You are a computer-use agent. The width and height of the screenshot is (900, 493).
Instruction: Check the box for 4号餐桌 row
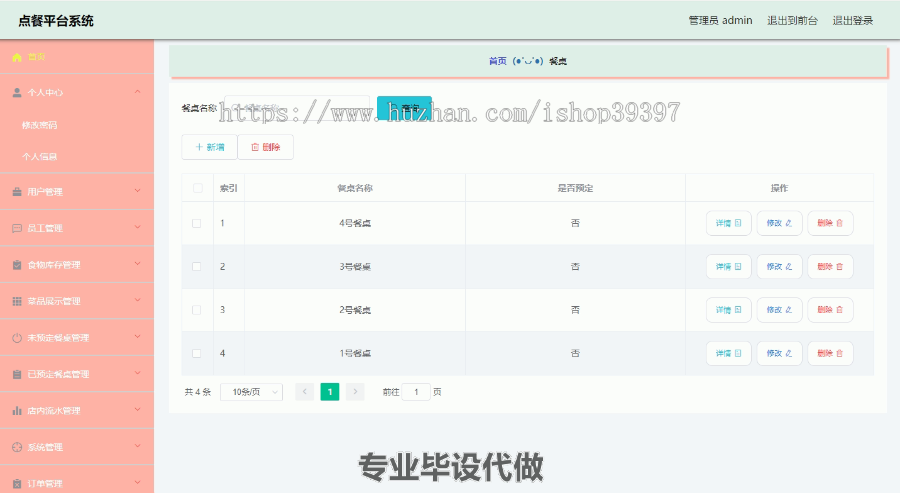point(196,223)
